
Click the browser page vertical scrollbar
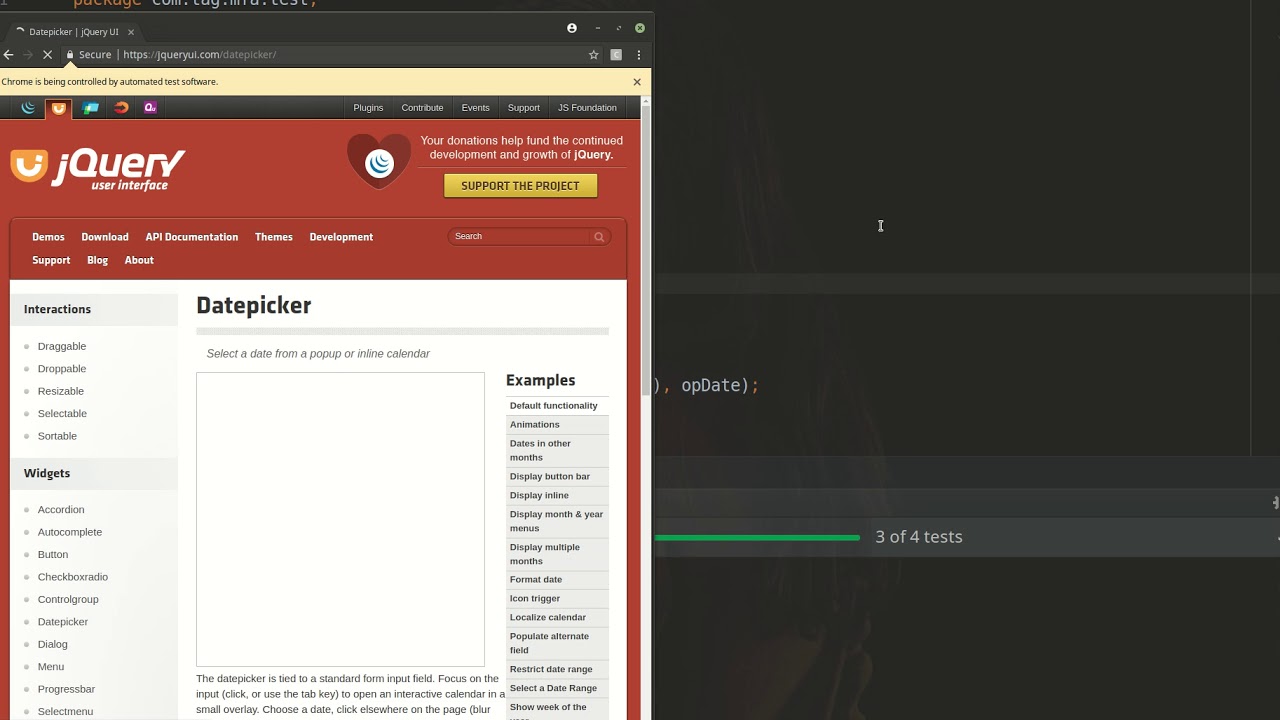[646, 250]
